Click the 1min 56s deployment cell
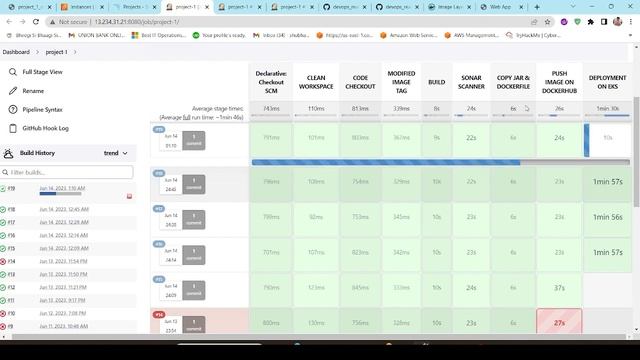This screenshot has width=640, height=360. [607, 217]
